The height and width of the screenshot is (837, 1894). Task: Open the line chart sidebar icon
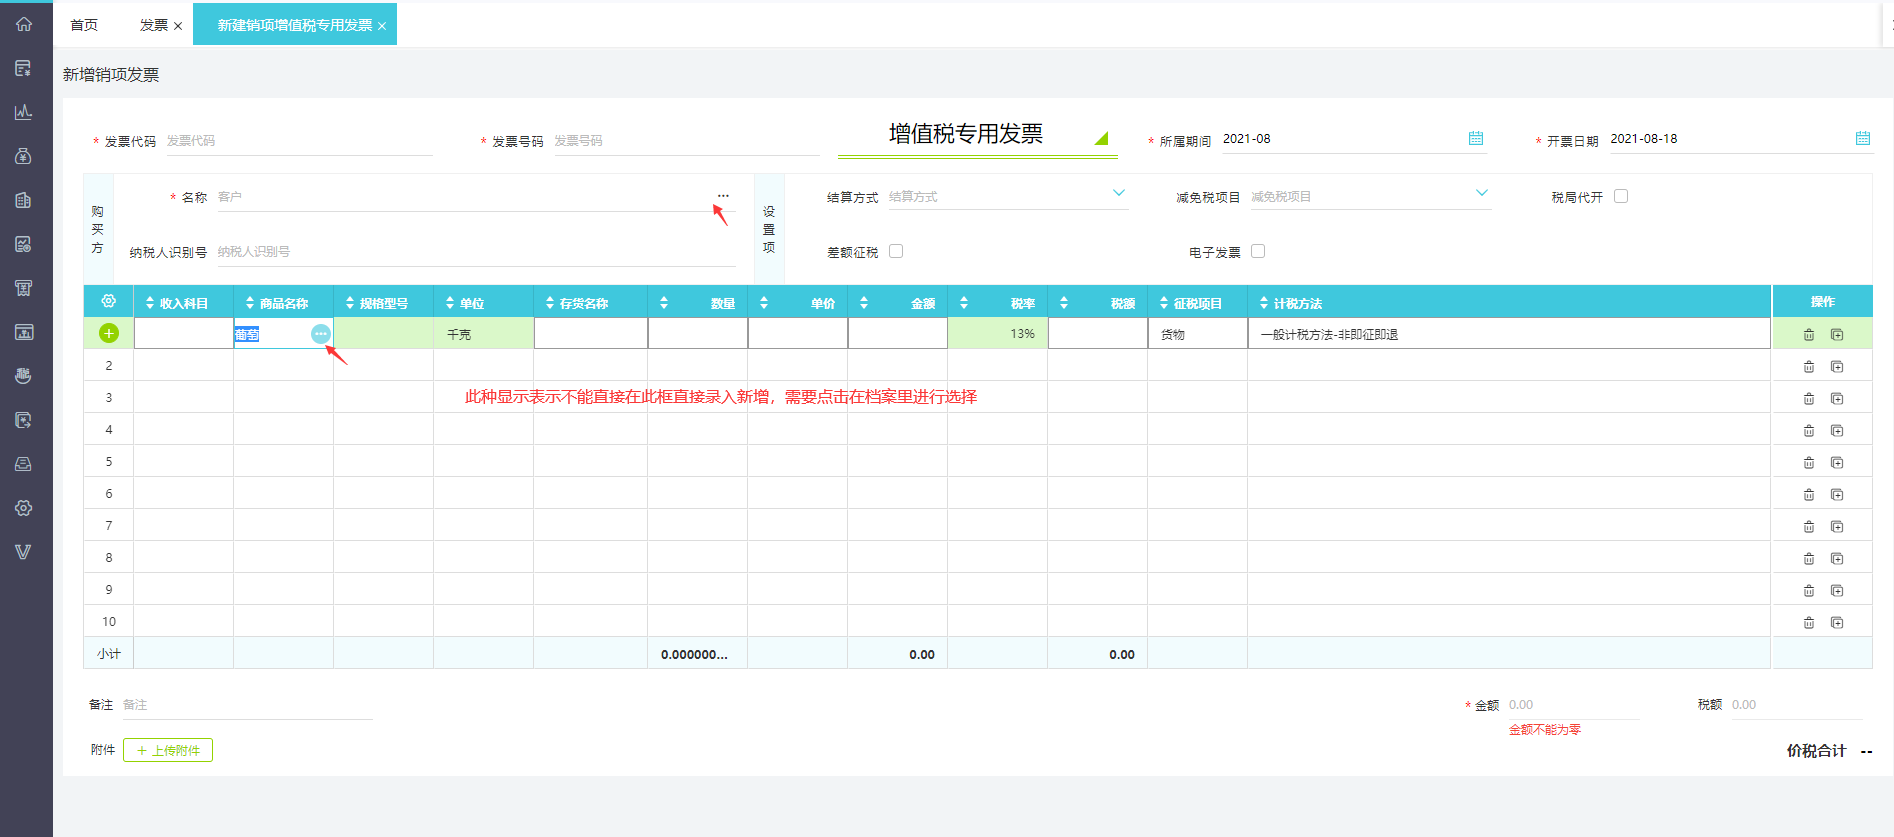pyautogui.click(x=24, y=112)
